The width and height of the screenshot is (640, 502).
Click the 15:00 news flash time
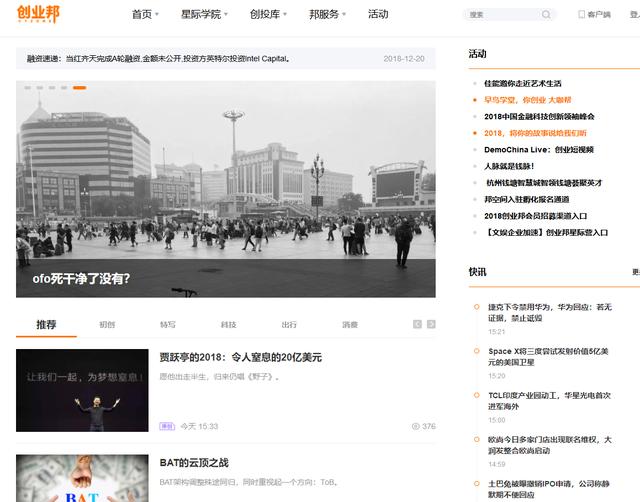pos(497,420)
